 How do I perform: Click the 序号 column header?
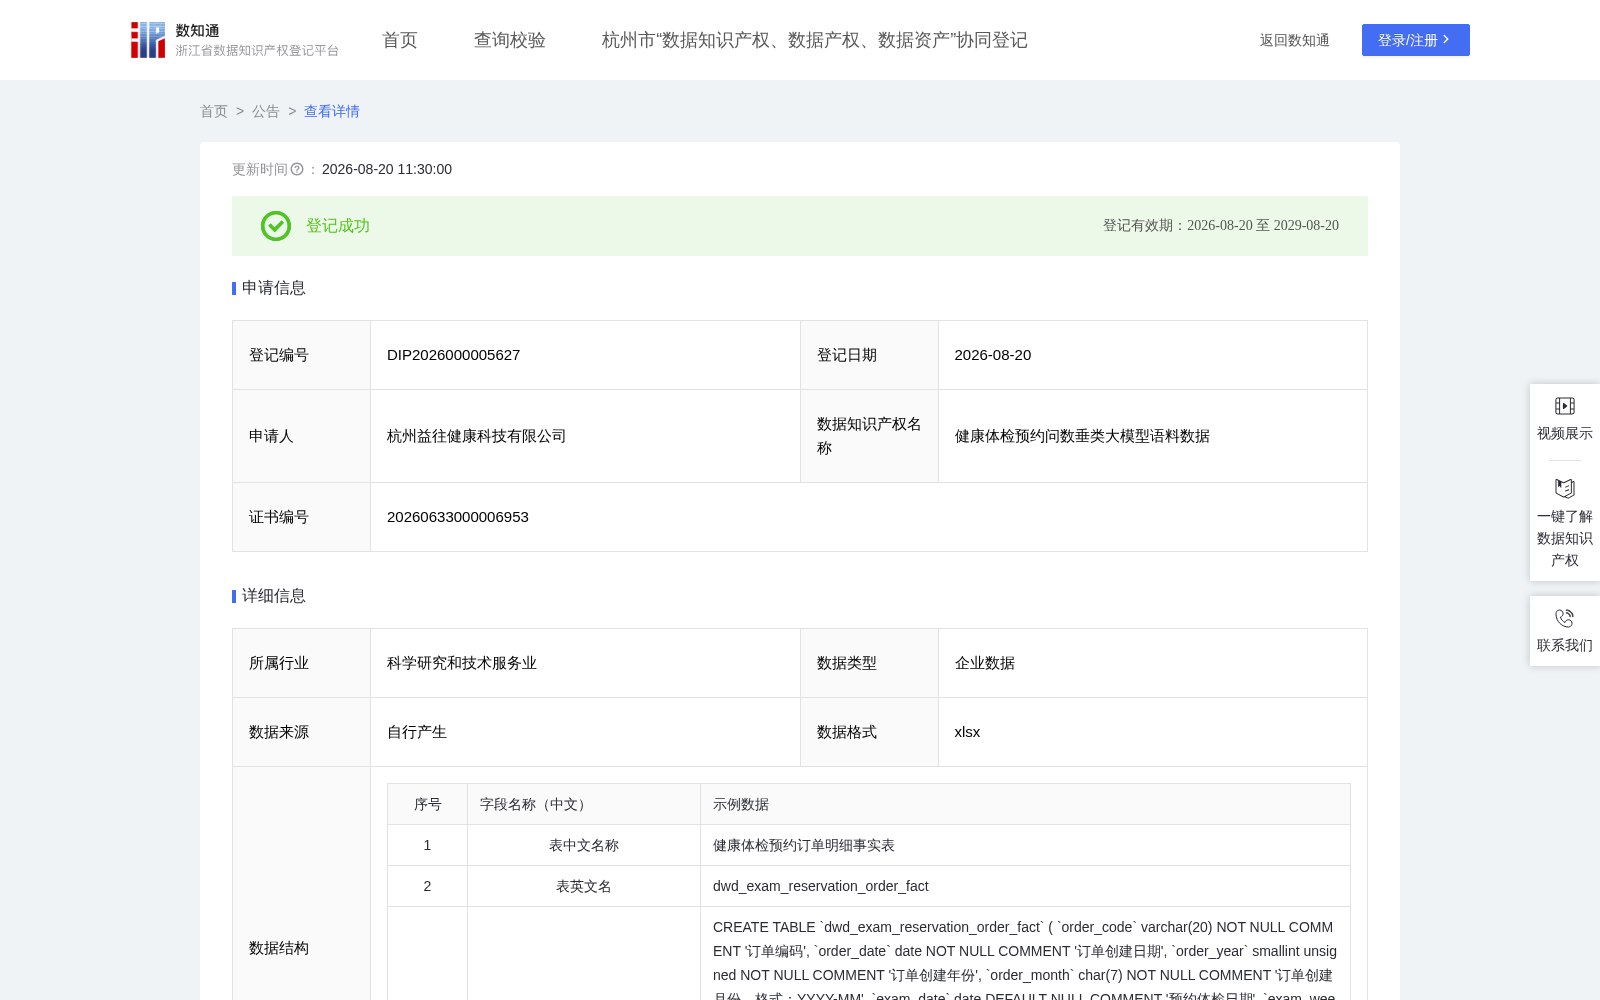(428, 804)
